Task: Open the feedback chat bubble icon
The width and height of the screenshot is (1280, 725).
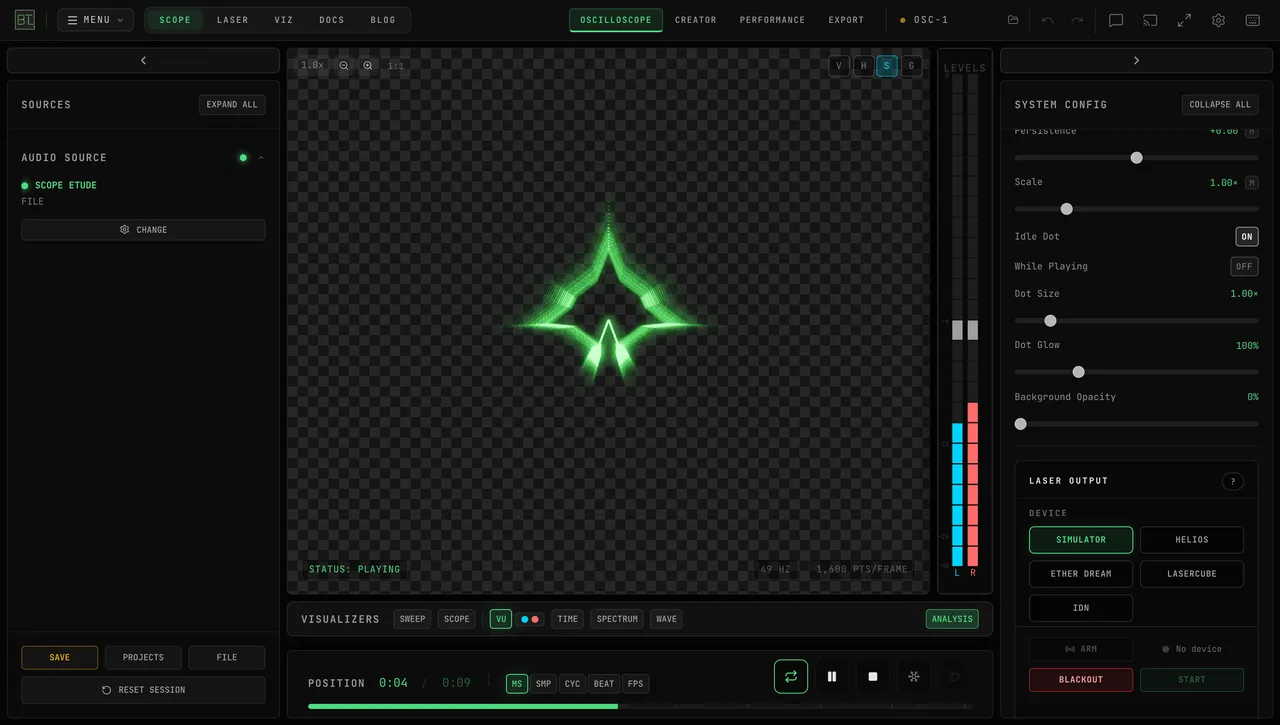Action: (1116, 20)
